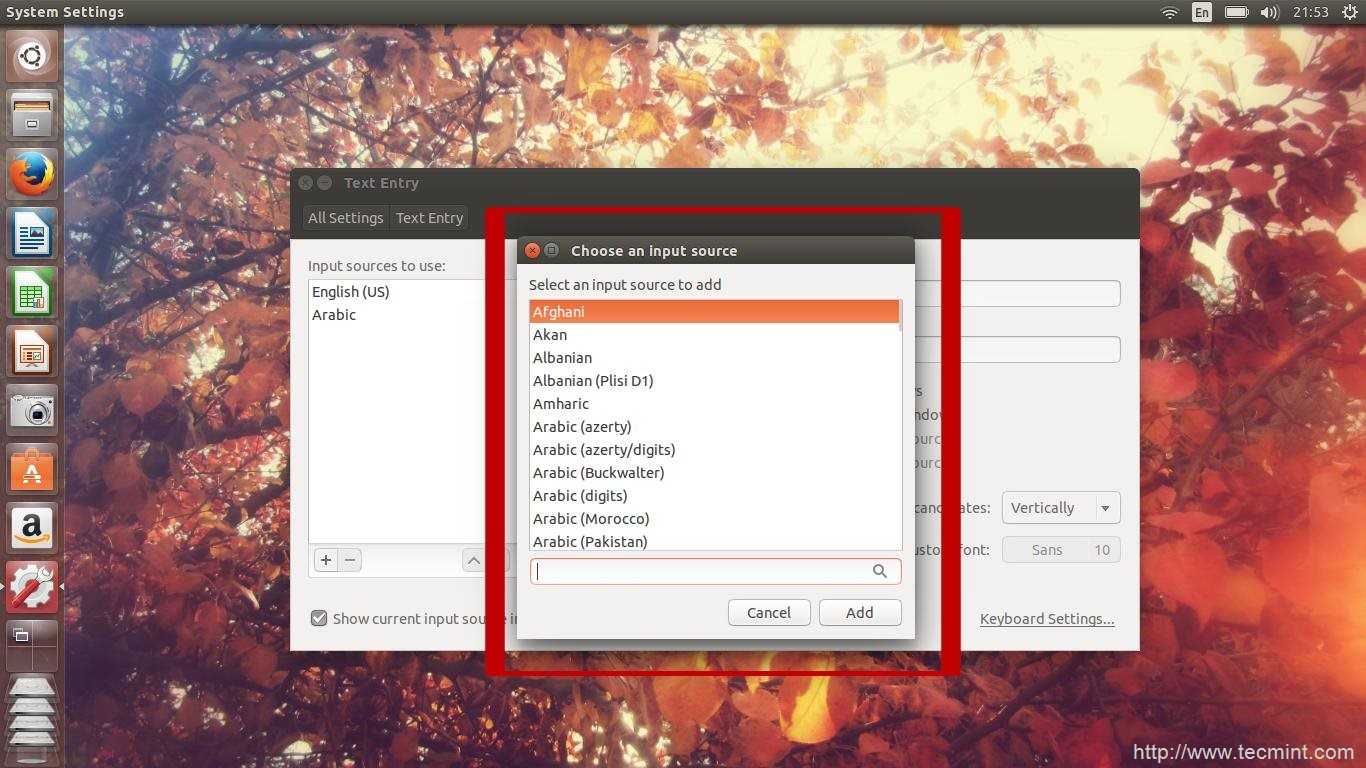1366x768 pixels.
Task: Add an input source with the plus button
Action: pyautogui.click(x=326, y=560)
